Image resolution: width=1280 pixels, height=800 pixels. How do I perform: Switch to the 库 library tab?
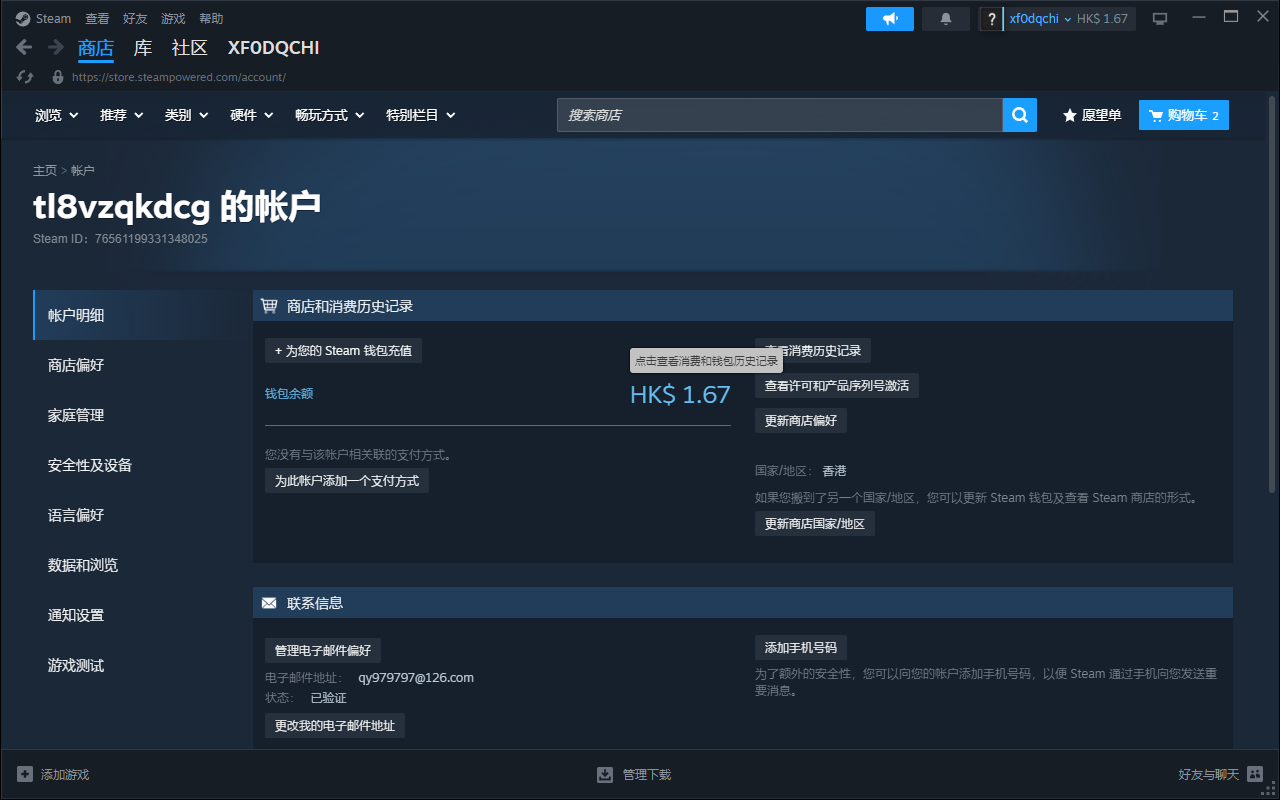tap(143, 48)
